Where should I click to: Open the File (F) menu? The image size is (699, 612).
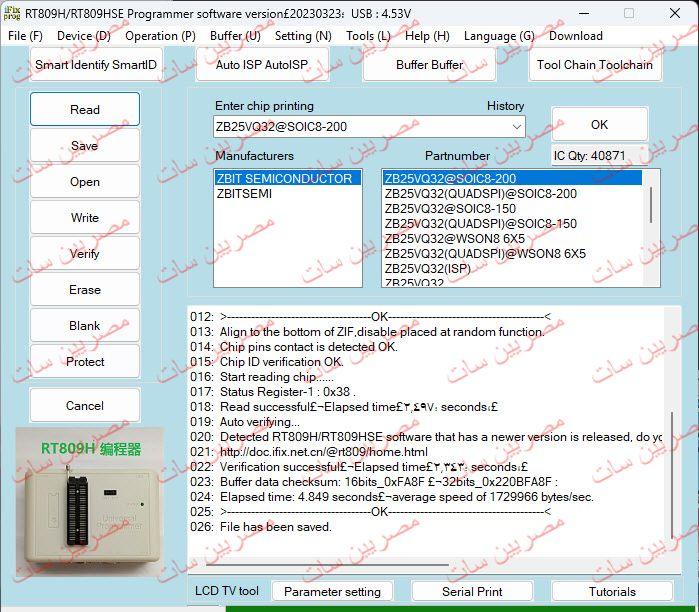25,36
